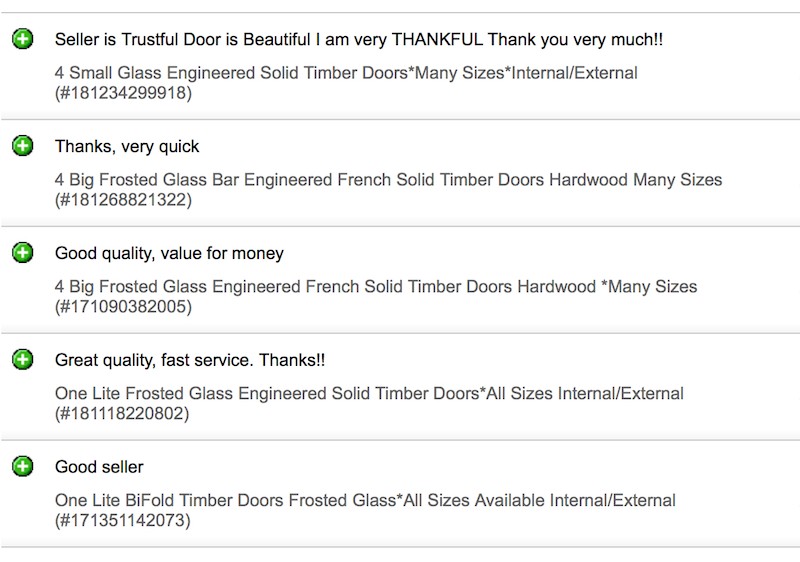Viewport: 800px width, 562px height.
Task: Click item number #171090382005
Action: click(x=123, y=307)
